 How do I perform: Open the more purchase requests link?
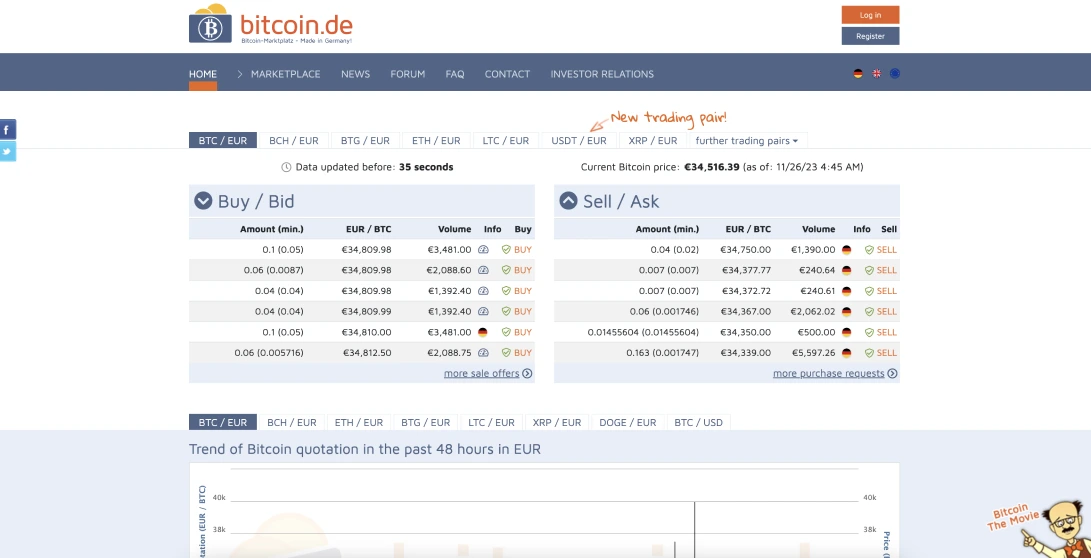click(x=829, y=374)
